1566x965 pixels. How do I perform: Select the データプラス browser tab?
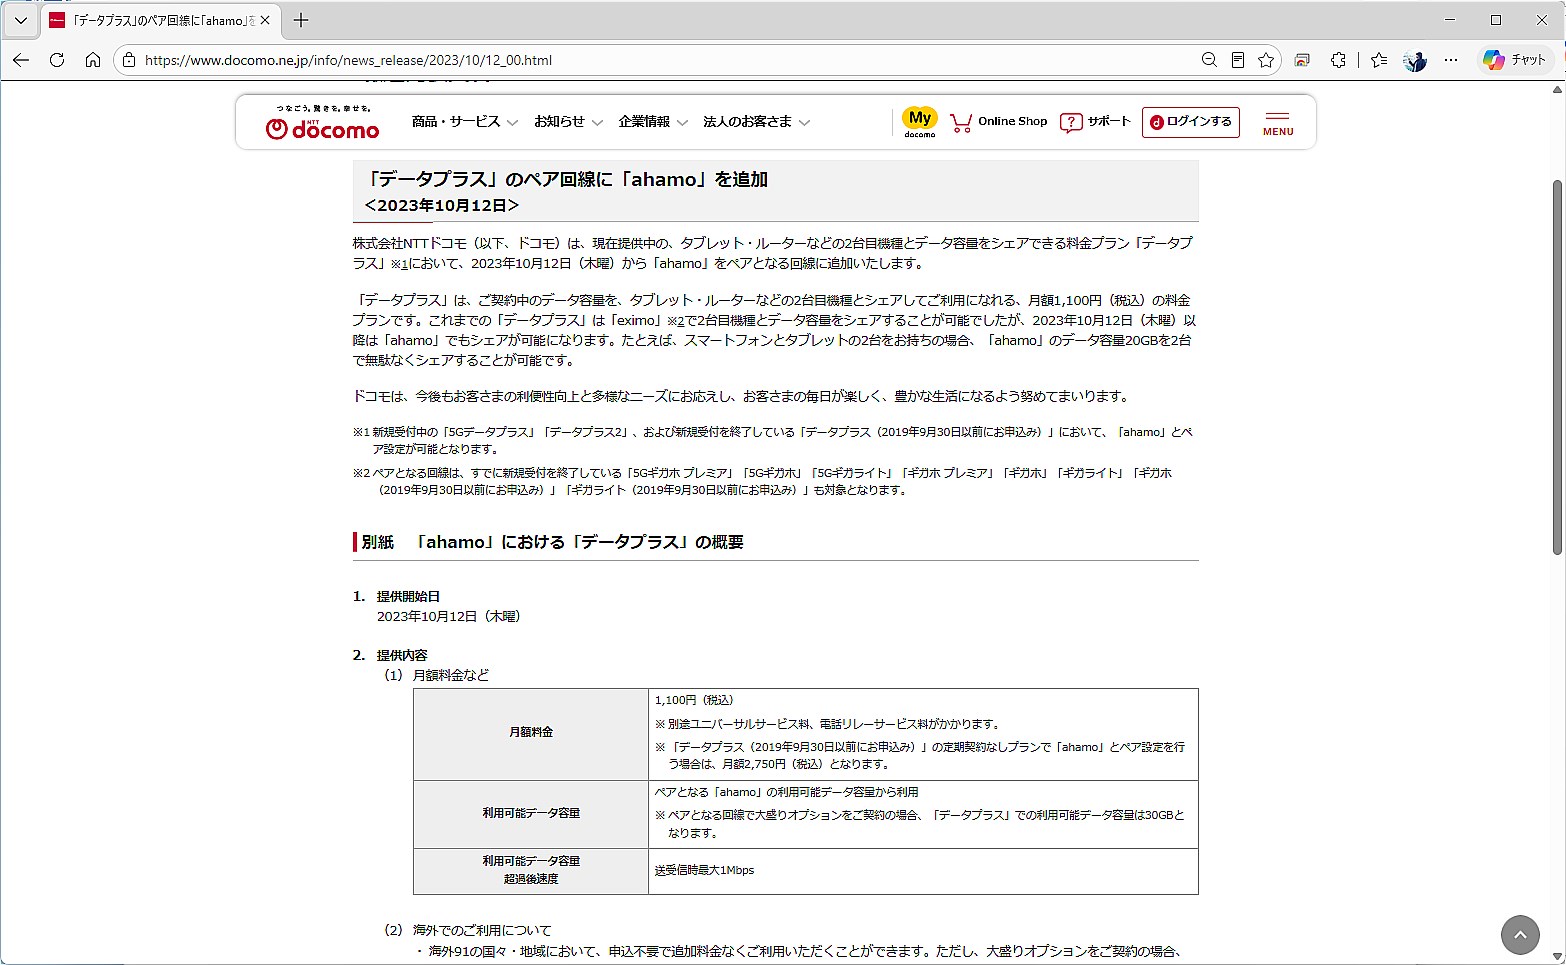tap(161, 20)
